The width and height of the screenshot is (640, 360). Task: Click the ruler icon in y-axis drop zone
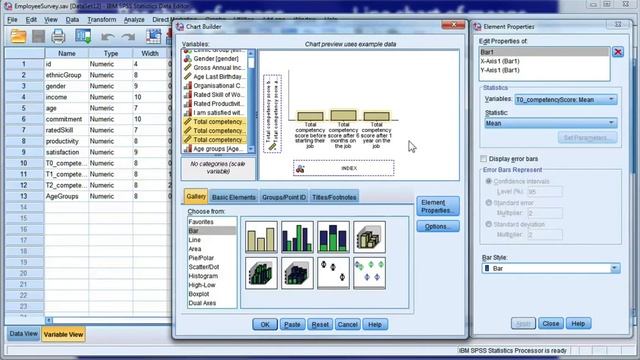tap(272, 147)
